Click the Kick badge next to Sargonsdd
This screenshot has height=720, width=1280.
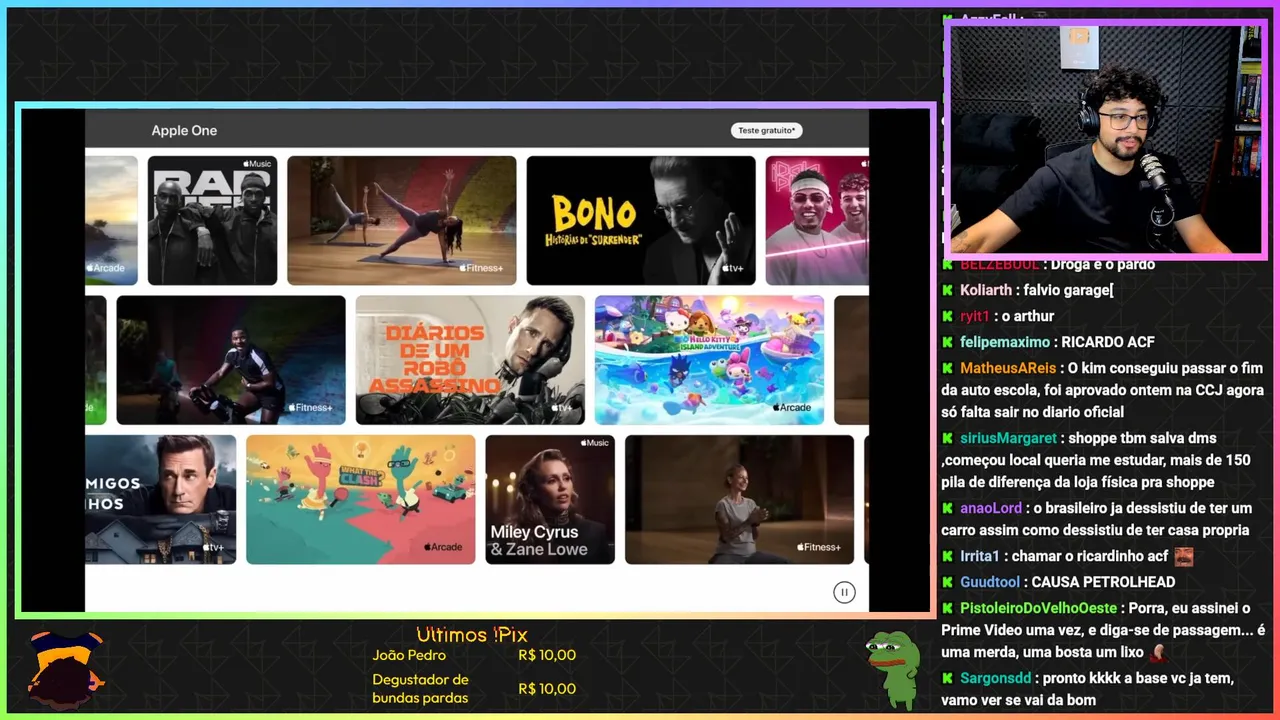point(947,678)
